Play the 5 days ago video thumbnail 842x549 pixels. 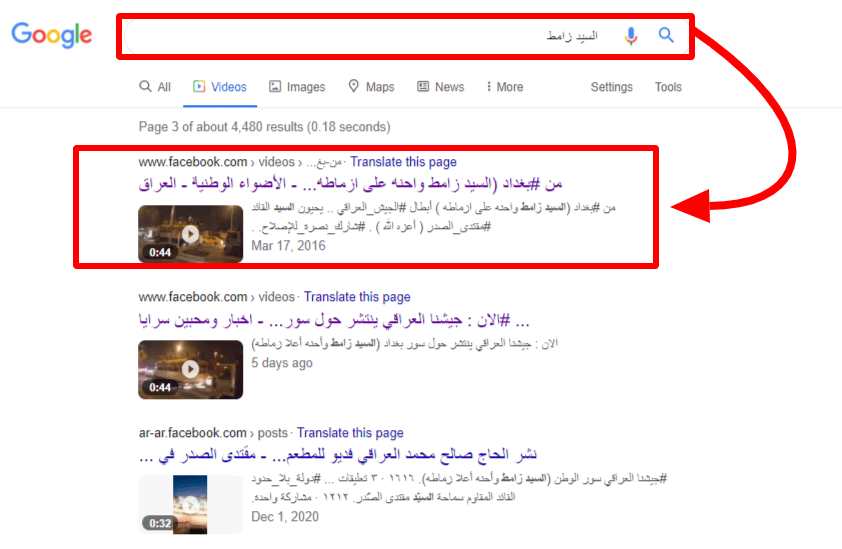coord(190,369)
